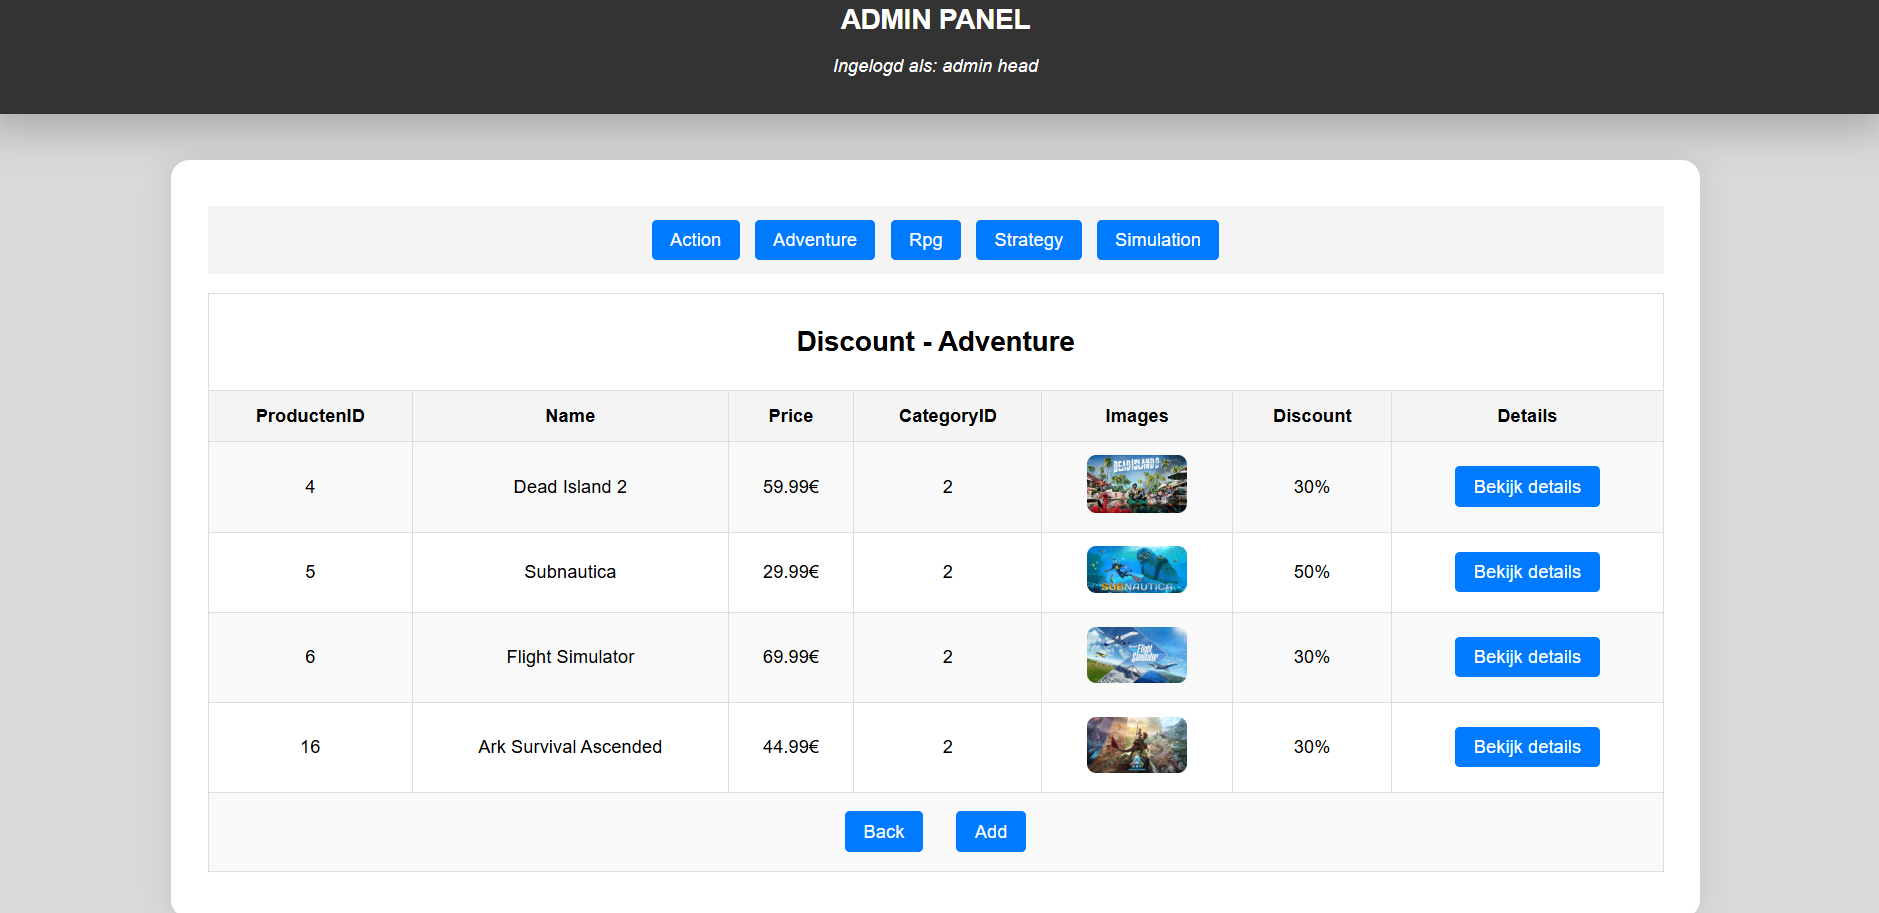
Task: Click the Dead Island 2 cover image
Action: pos(1136,484)
